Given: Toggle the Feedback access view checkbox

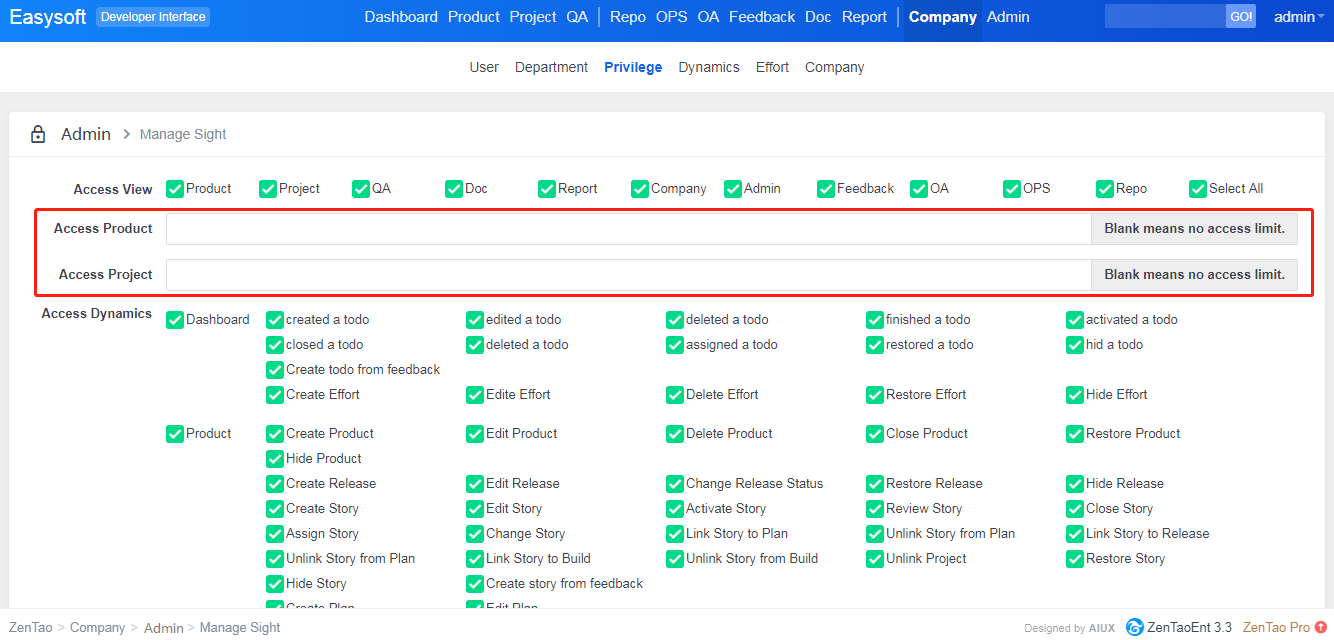Looking at the screenshot, I should tap(826, 189).
